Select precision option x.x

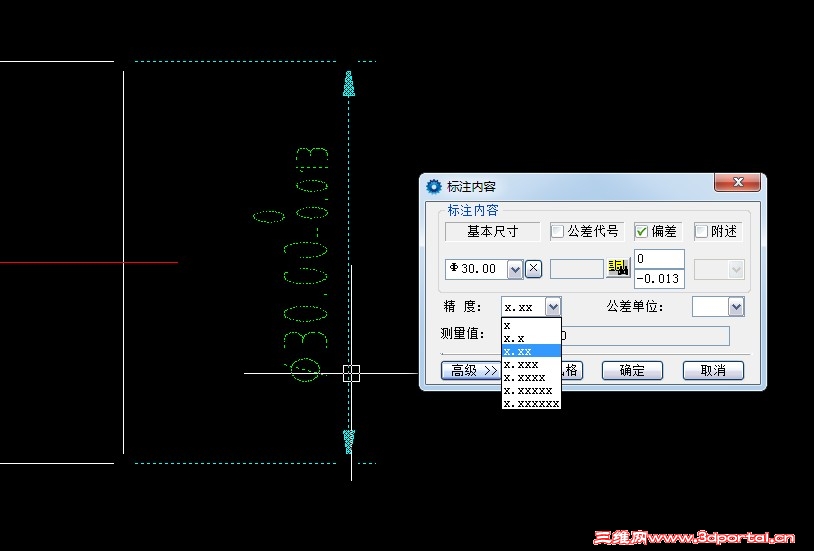(x=531, y=339)
